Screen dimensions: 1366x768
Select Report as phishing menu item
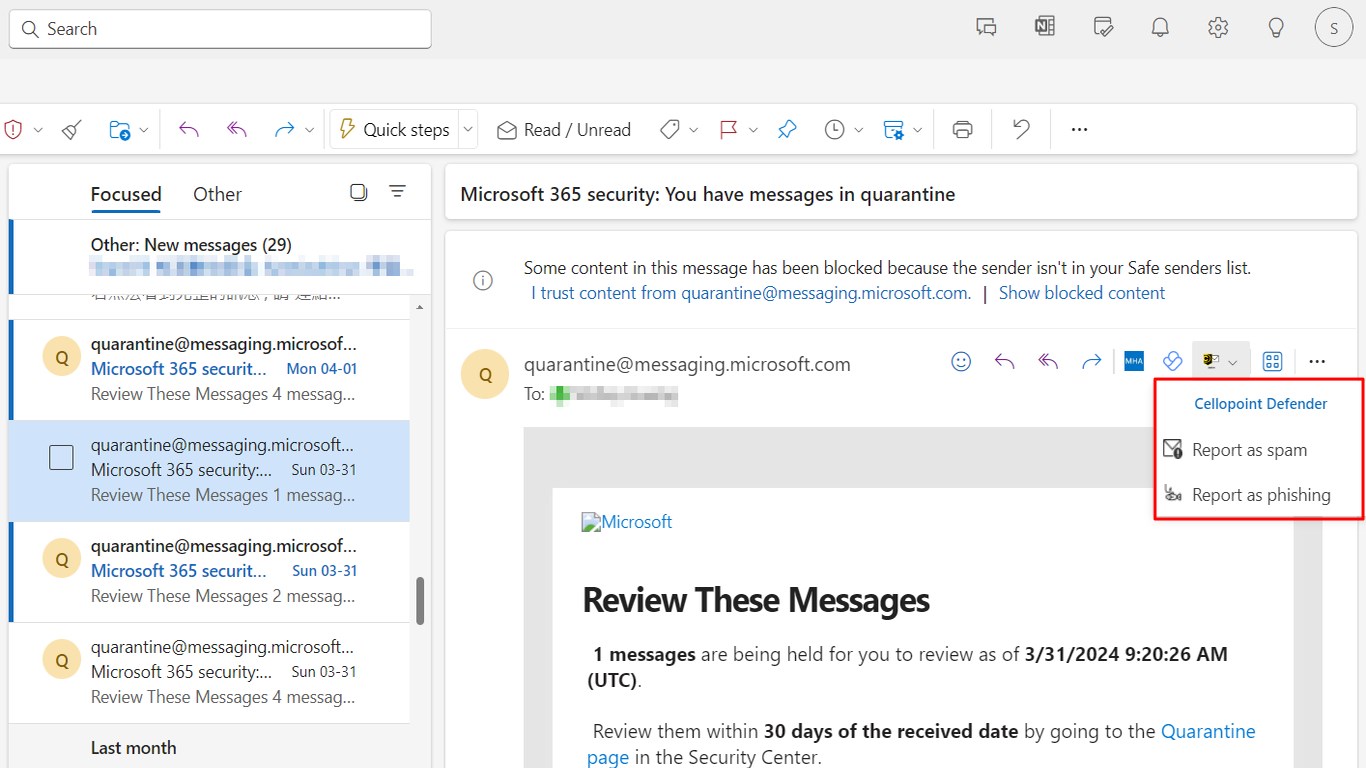pos(1258,495)
